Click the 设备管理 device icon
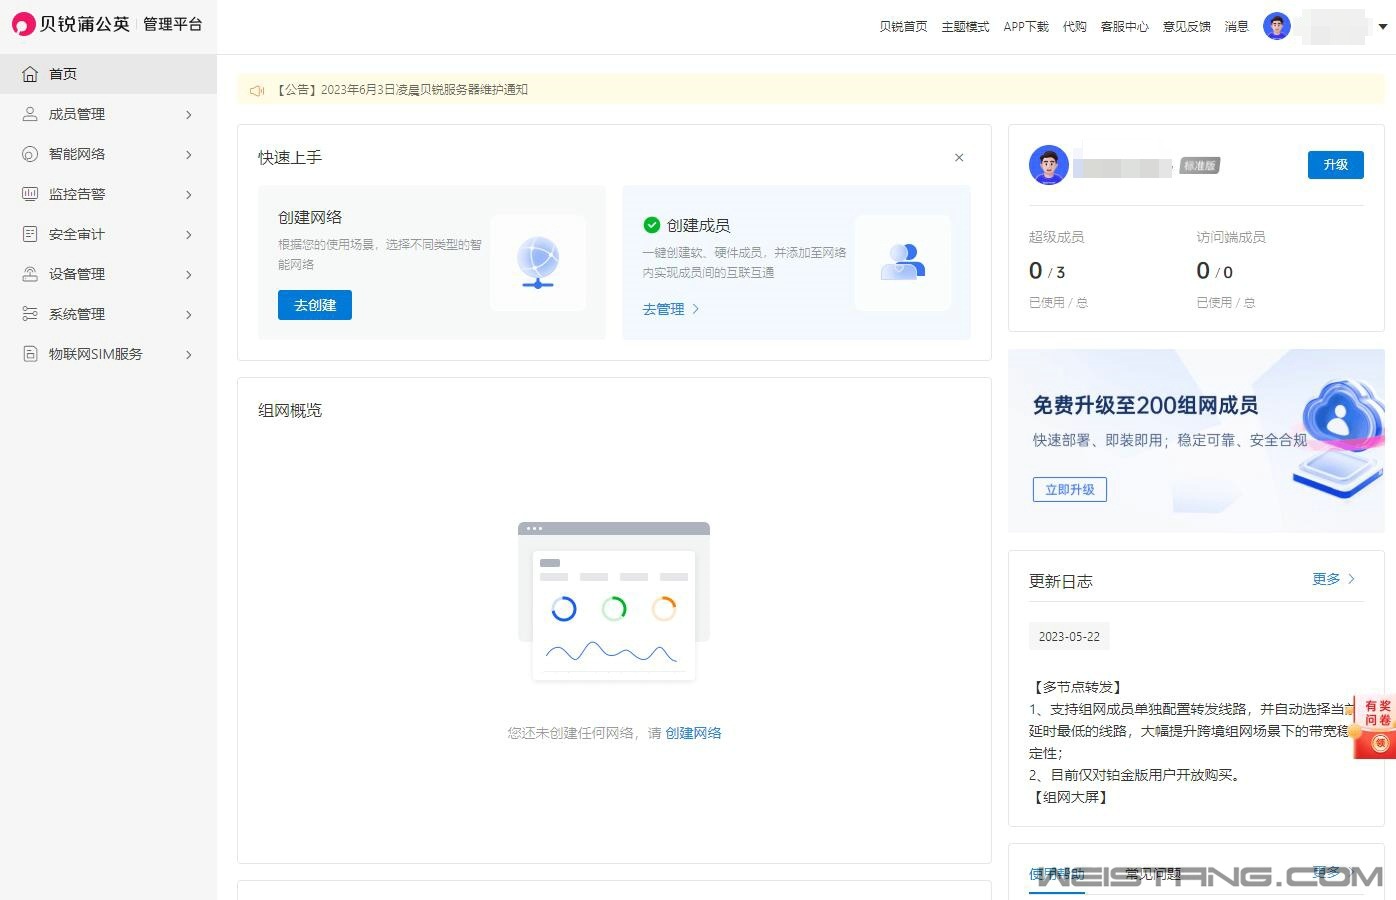This screenshot has height=900, width=1396. click(30, 274)
